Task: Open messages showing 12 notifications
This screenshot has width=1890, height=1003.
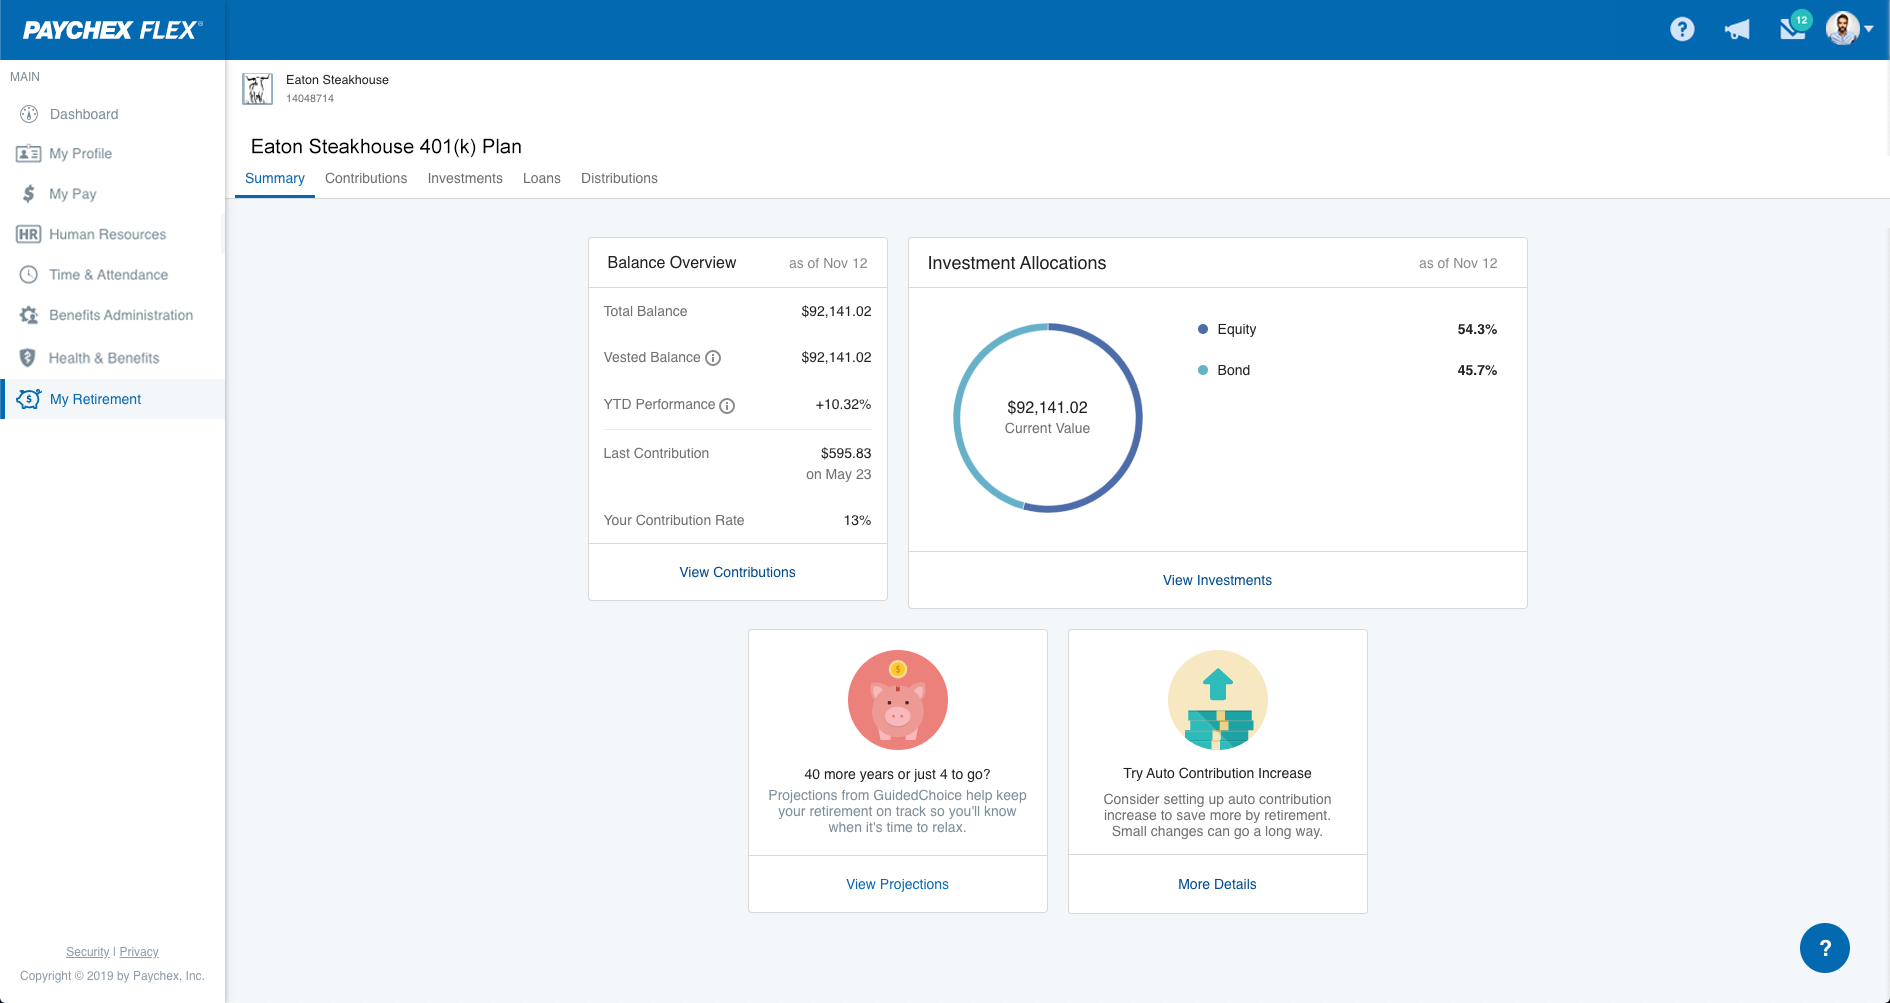Action: [x=1792, y=29]
